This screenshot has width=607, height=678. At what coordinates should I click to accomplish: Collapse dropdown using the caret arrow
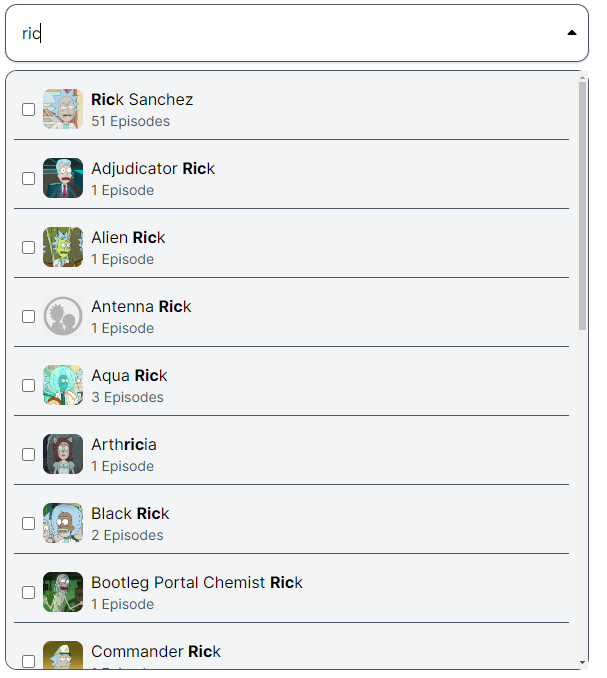[572, 33]
